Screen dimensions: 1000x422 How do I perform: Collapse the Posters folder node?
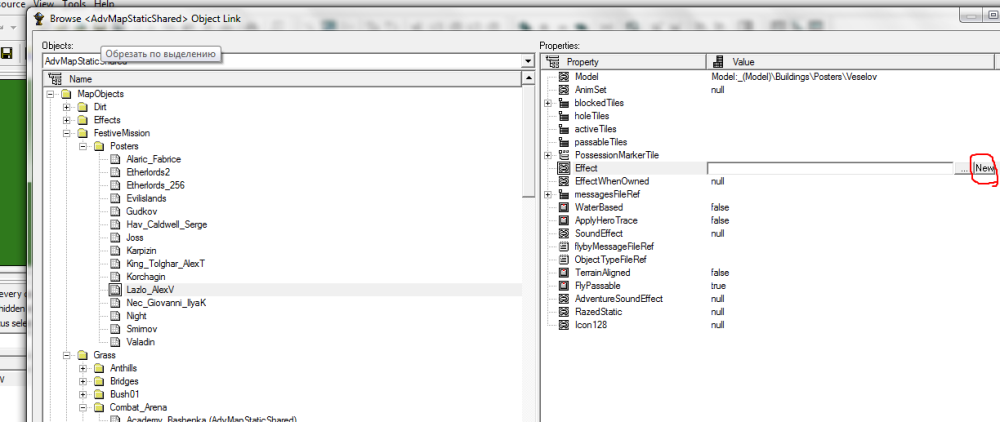[82, 146]
